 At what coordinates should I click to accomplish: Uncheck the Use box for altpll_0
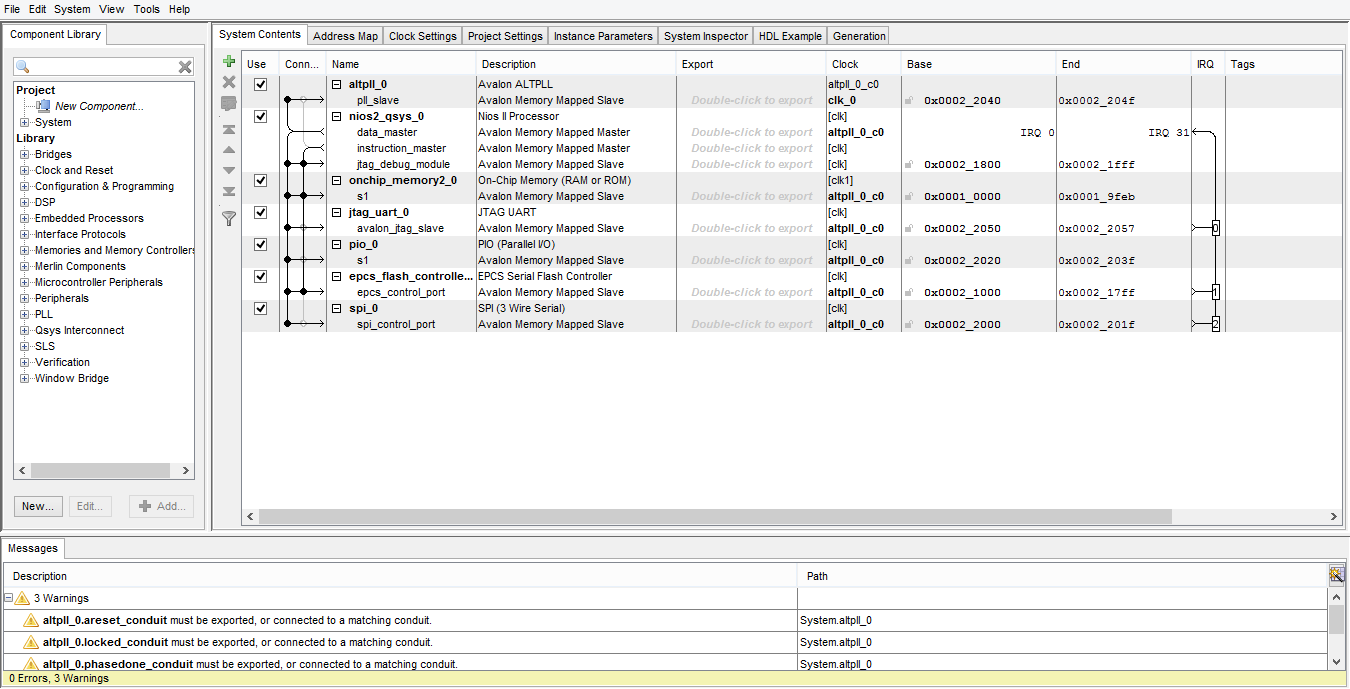click(x=261, y=84)
